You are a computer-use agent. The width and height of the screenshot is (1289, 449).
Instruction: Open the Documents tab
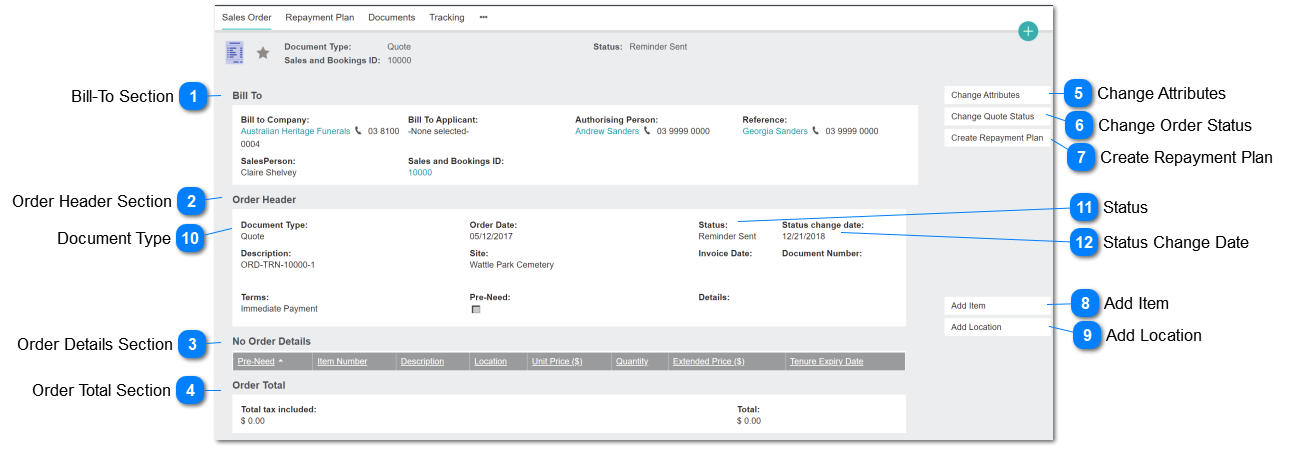tap(392, 17)
